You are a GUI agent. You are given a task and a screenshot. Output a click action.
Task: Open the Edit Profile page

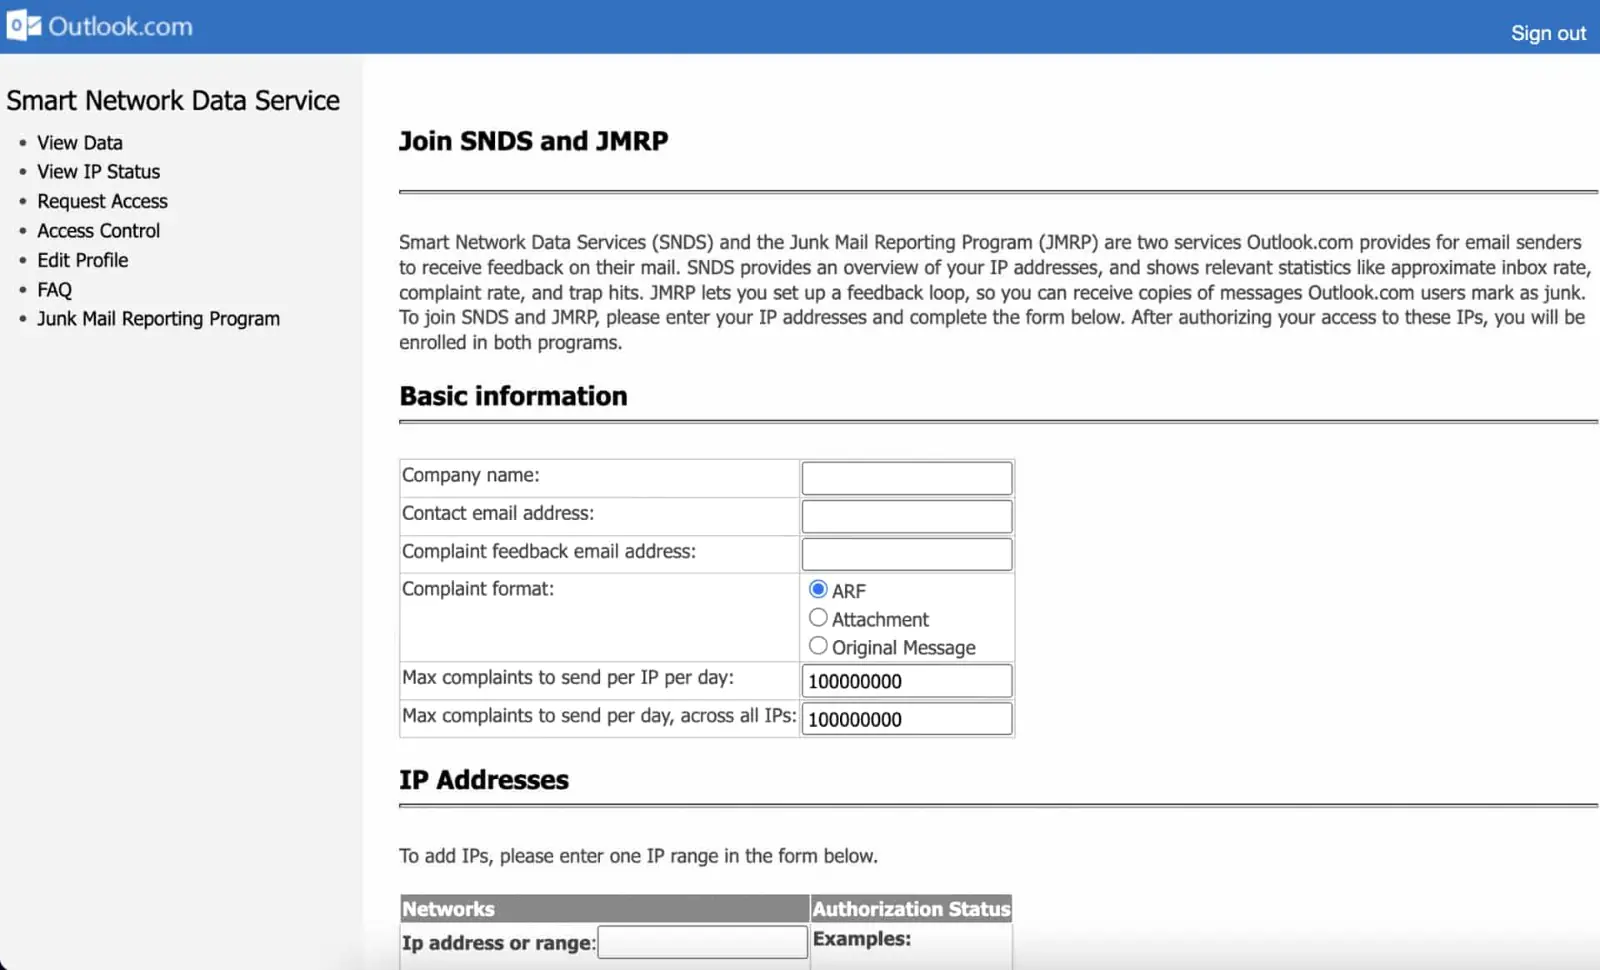(x=83, y=260)
